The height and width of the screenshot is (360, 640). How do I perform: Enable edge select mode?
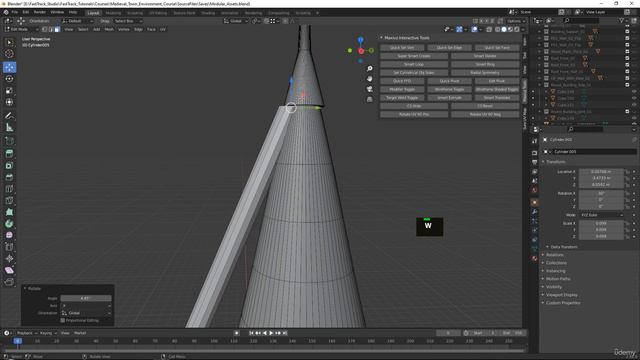[x=51, y=29]
